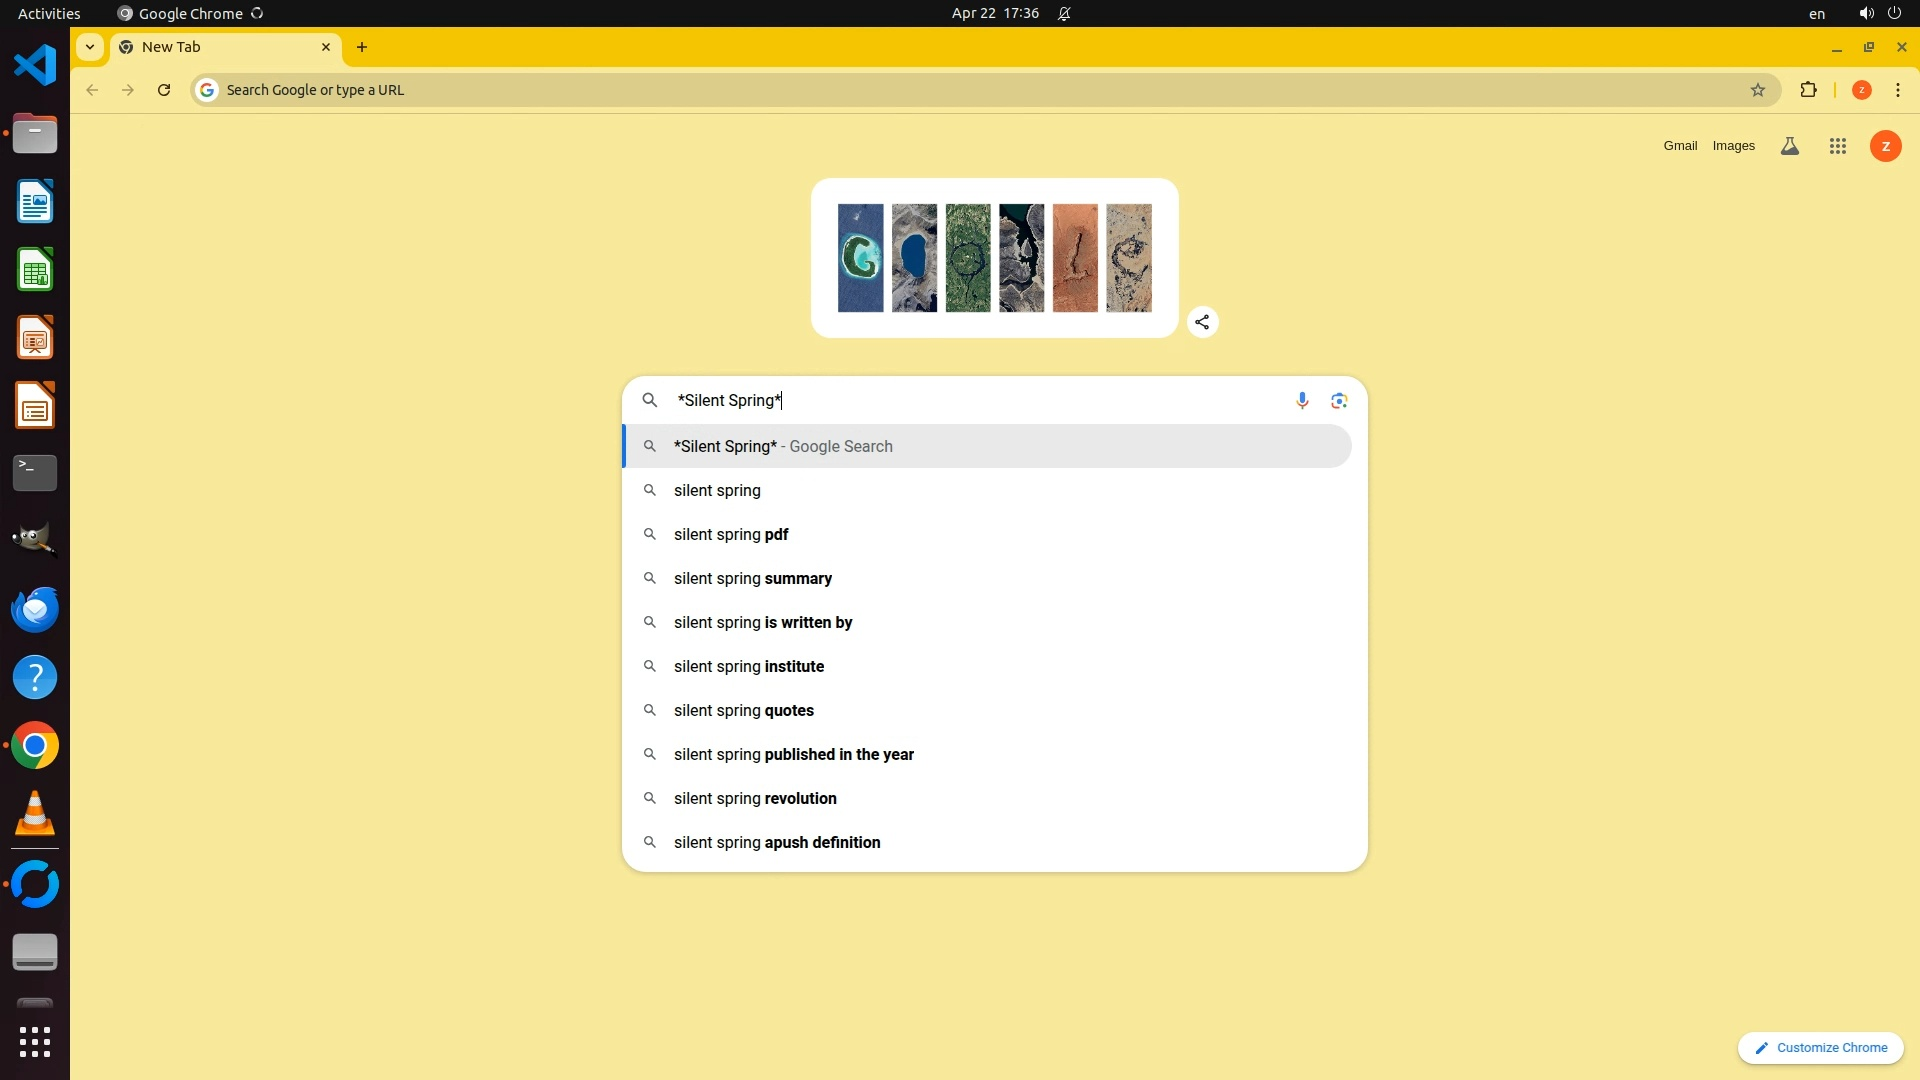Open the Google apps grid
The image size is (1920, 1080).
pyautogui.click(x=1837, y=146)
